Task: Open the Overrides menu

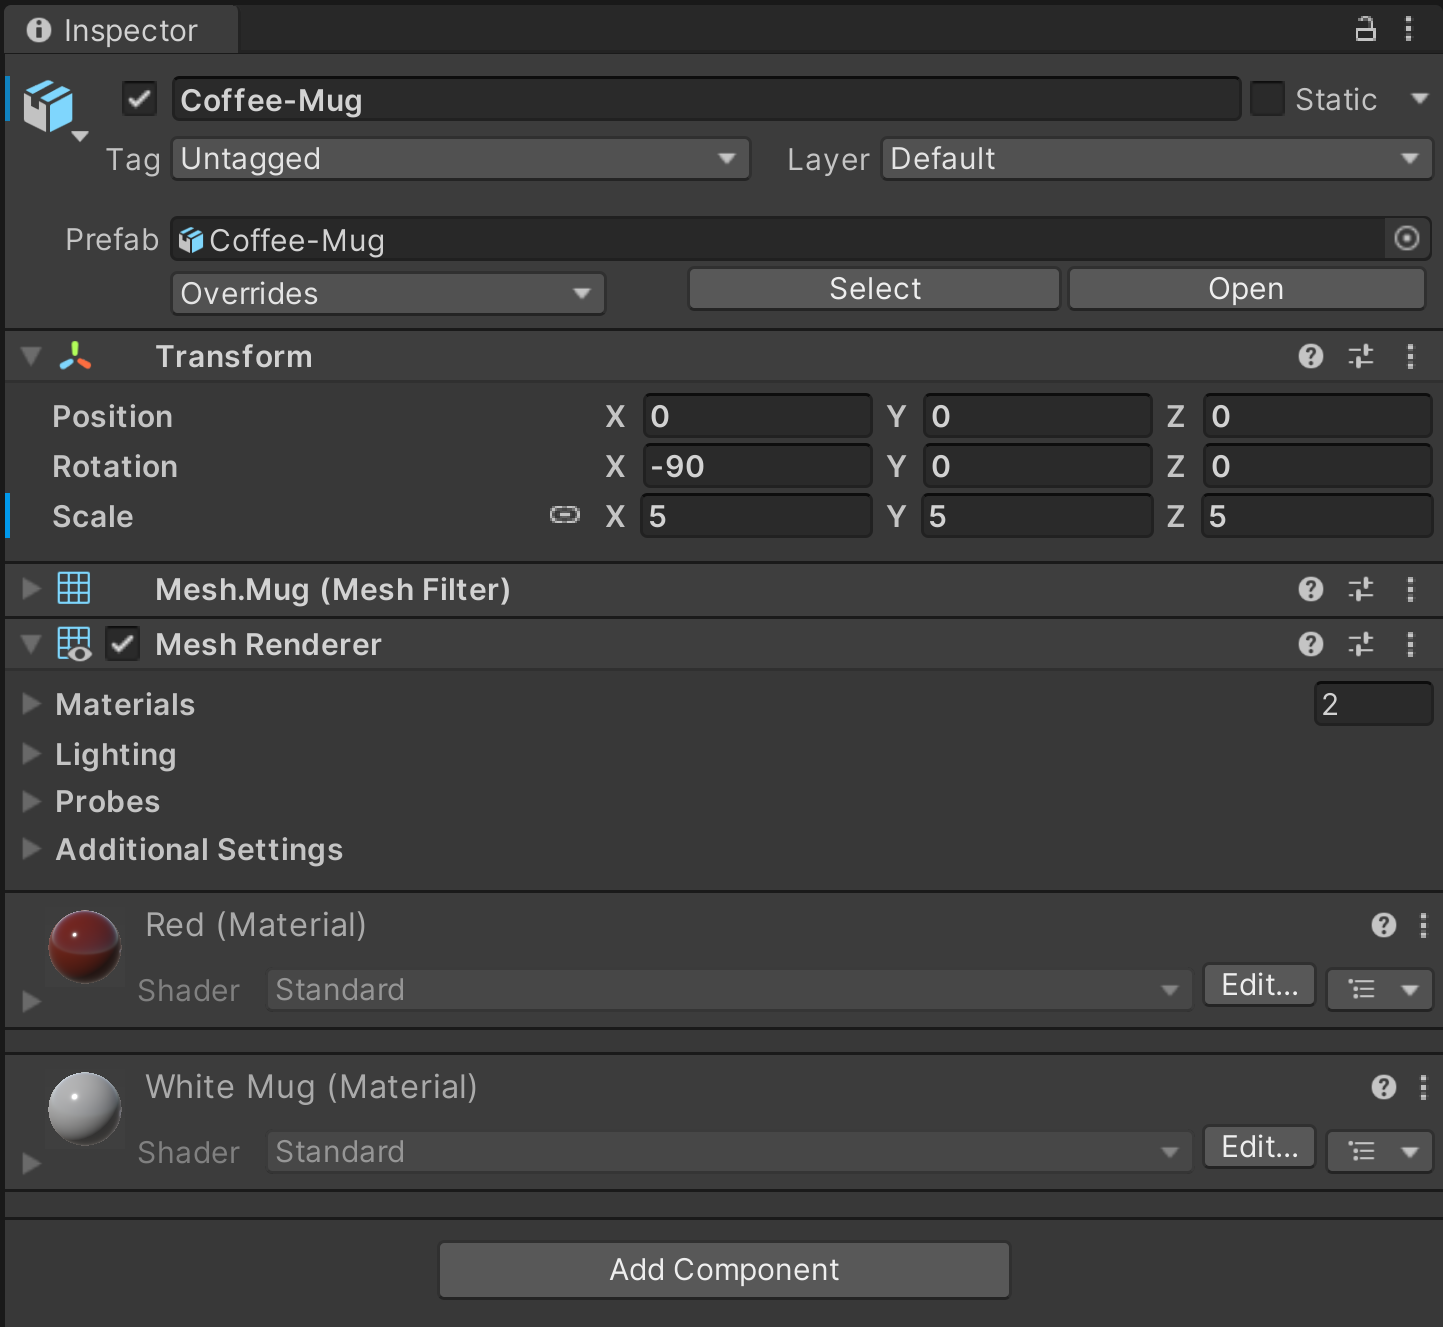Action: click(387, 293)
